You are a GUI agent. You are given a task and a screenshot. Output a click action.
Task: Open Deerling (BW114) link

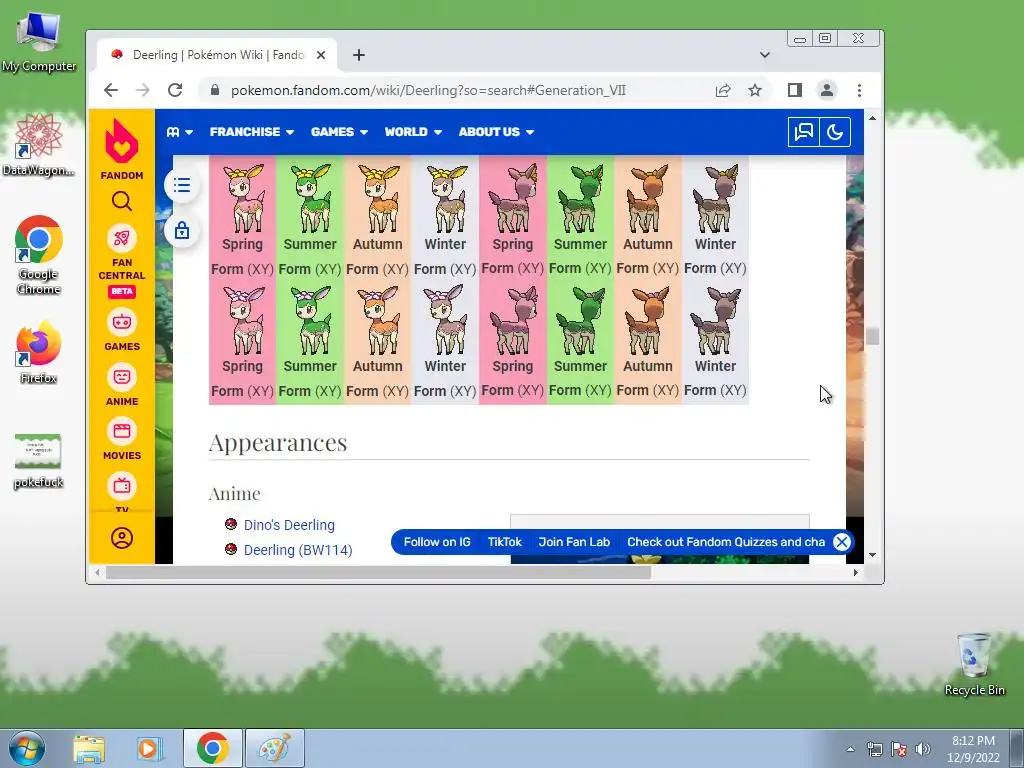tap(298, 550)
